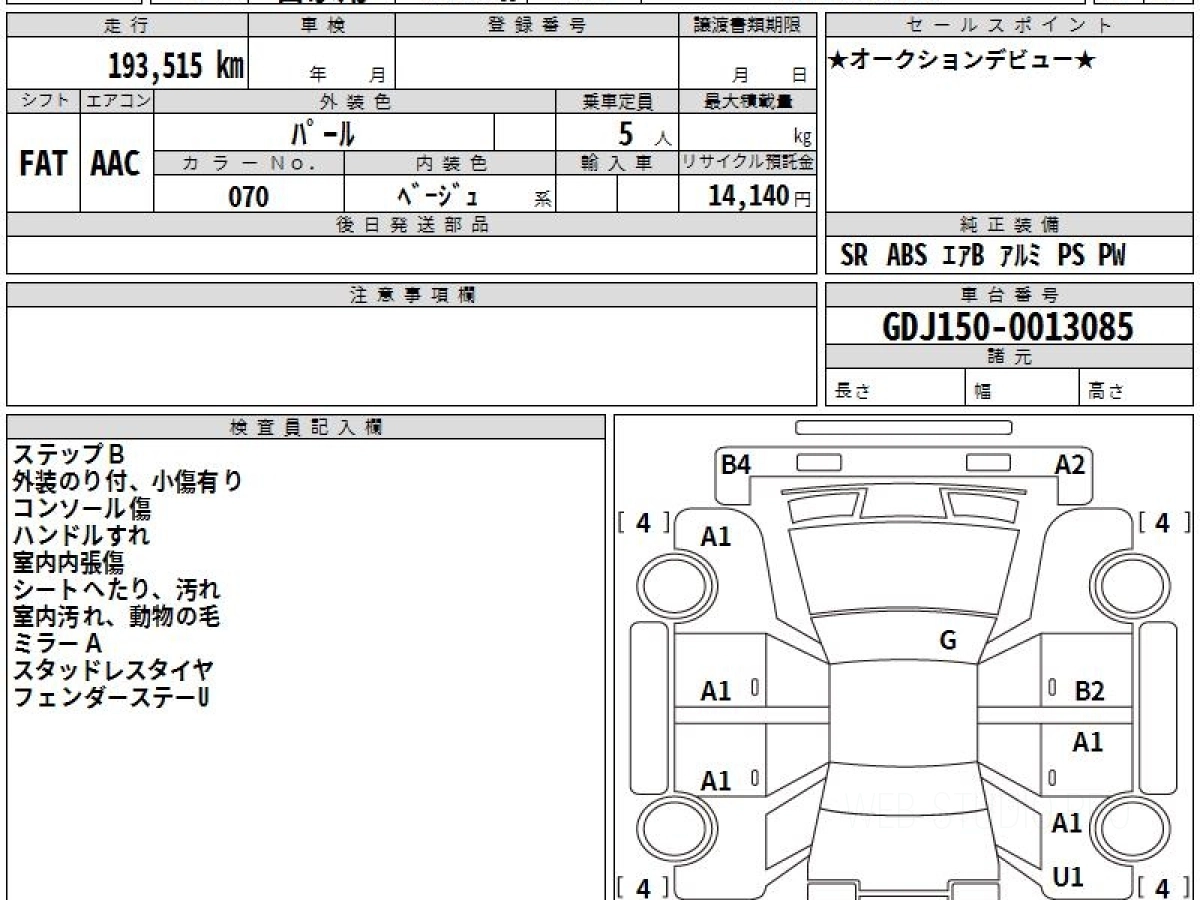Click the 長さ dimension cell

[x=896, y=388]
